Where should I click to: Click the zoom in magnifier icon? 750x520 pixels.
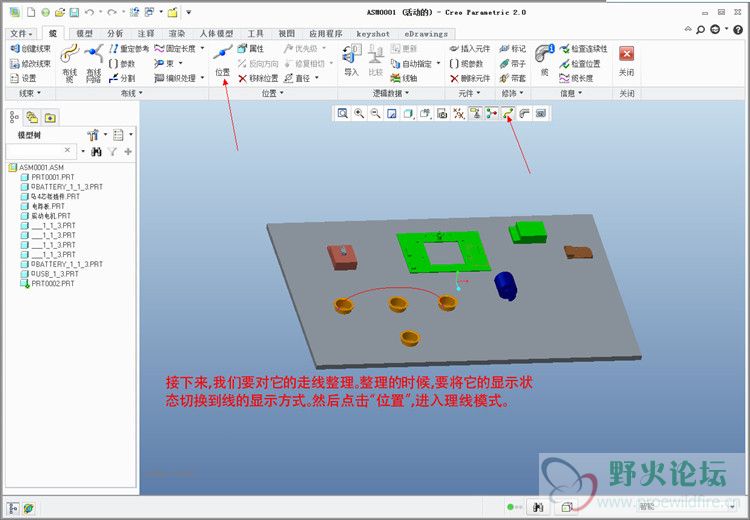[x=359, y=113]
